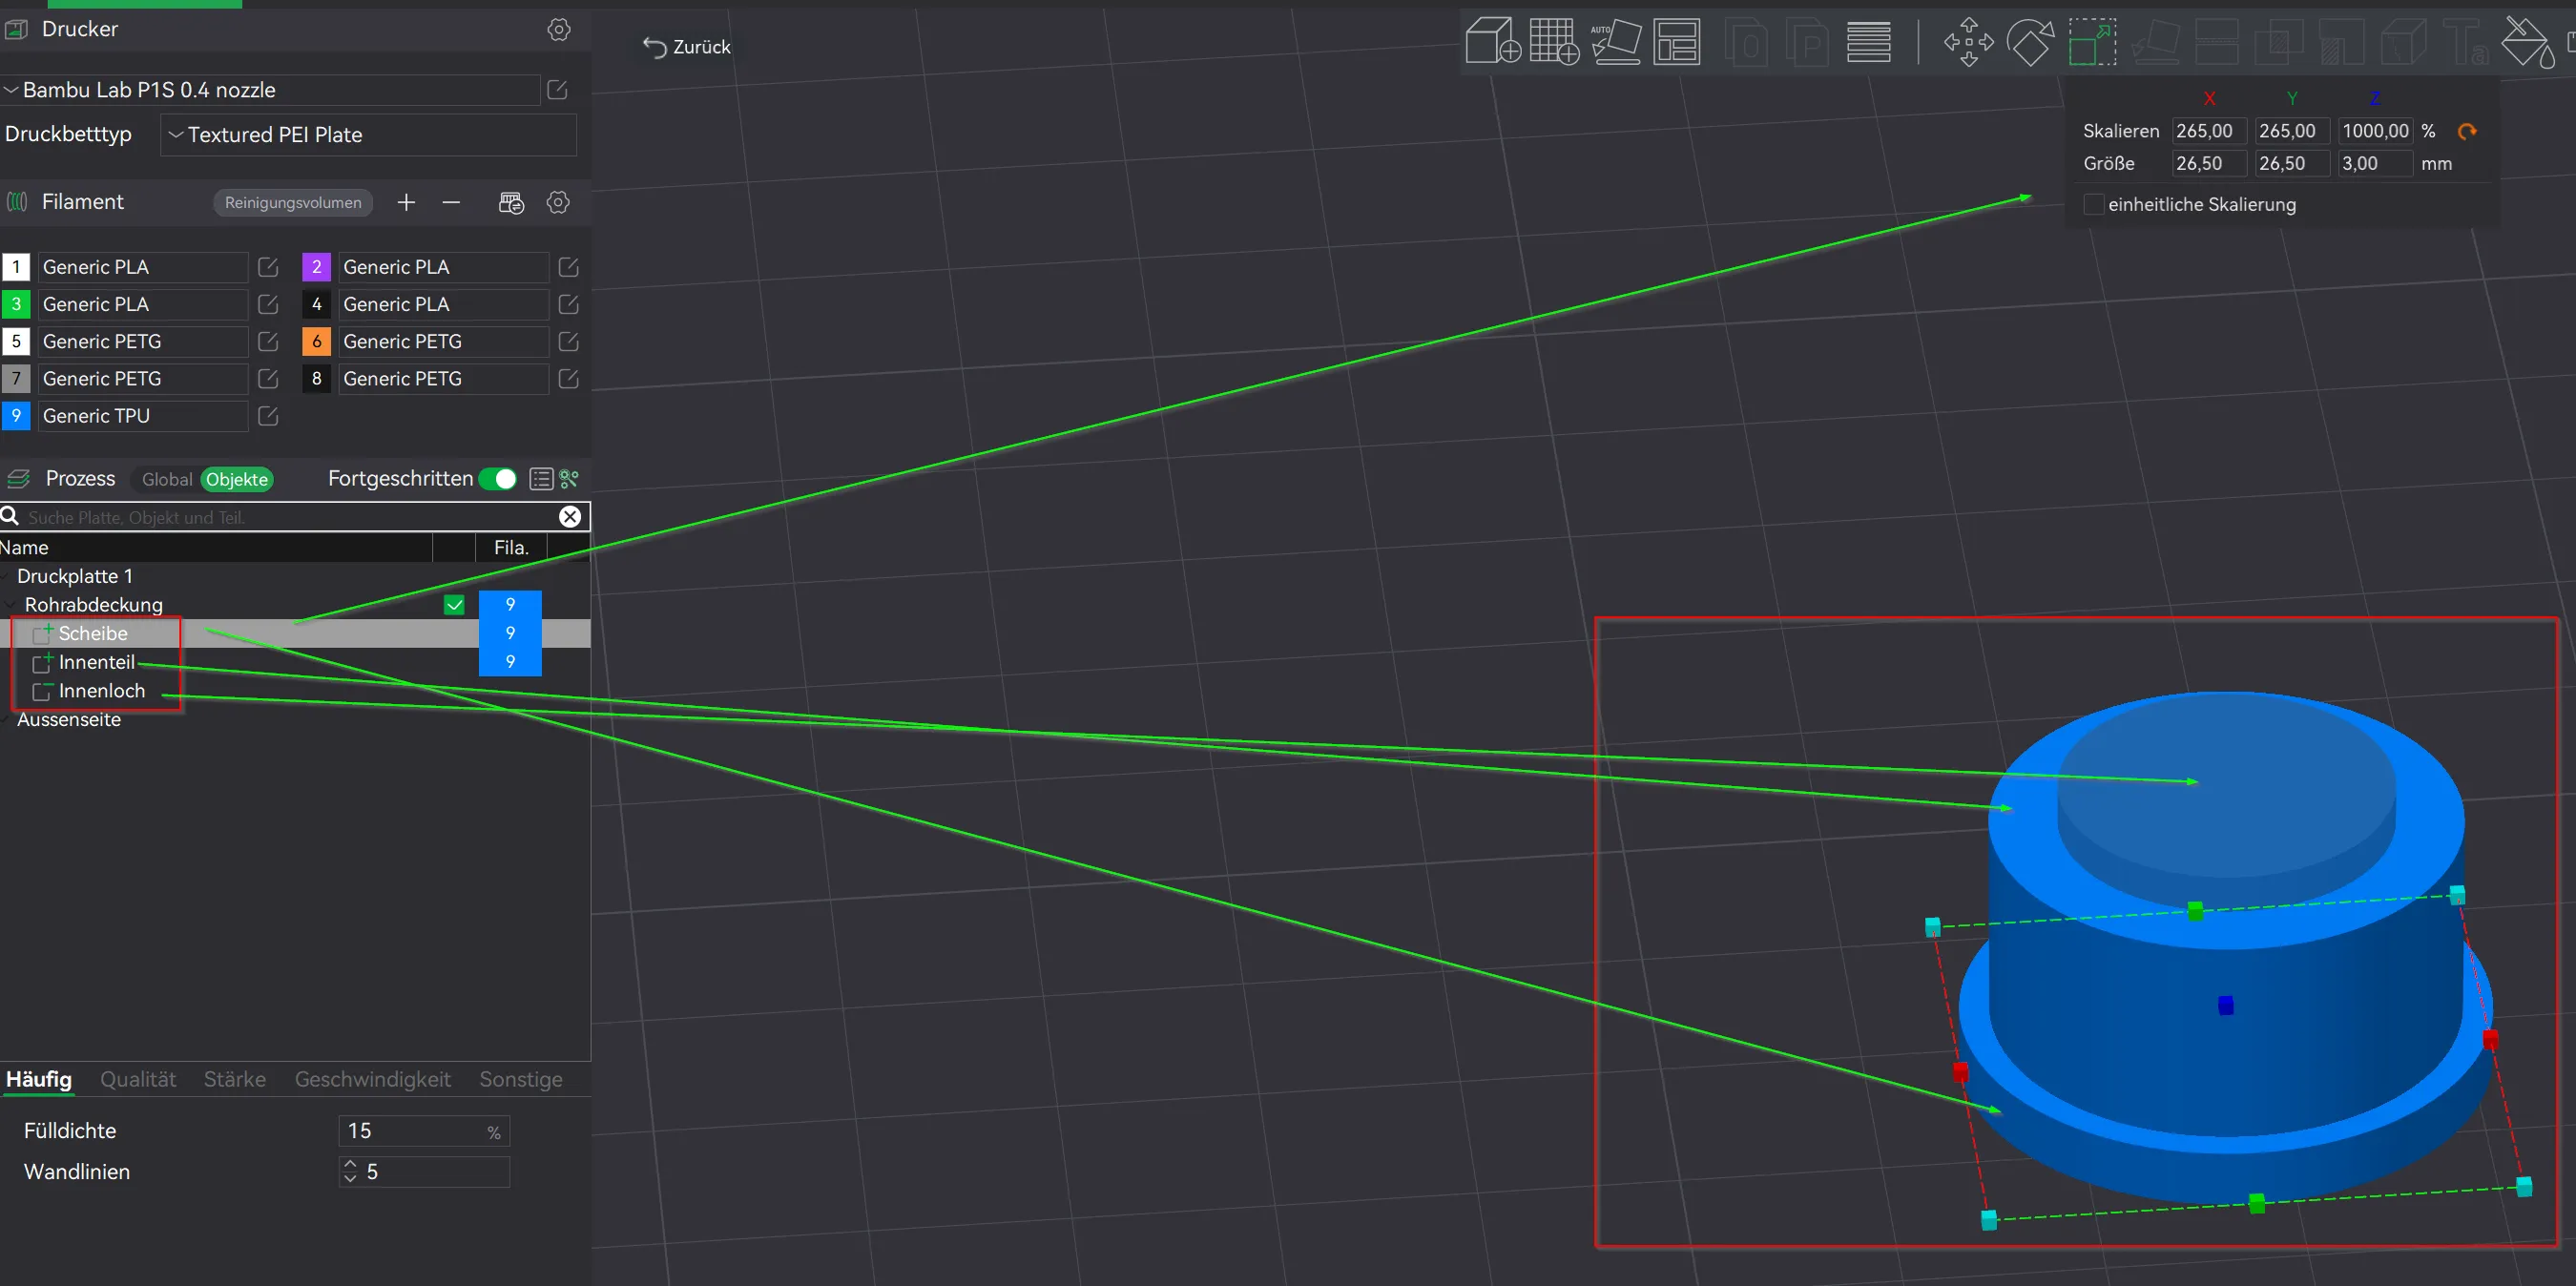2576x1286 pixels.
Task: Remove a filament with the minus icon
Action: coord(451,202)
